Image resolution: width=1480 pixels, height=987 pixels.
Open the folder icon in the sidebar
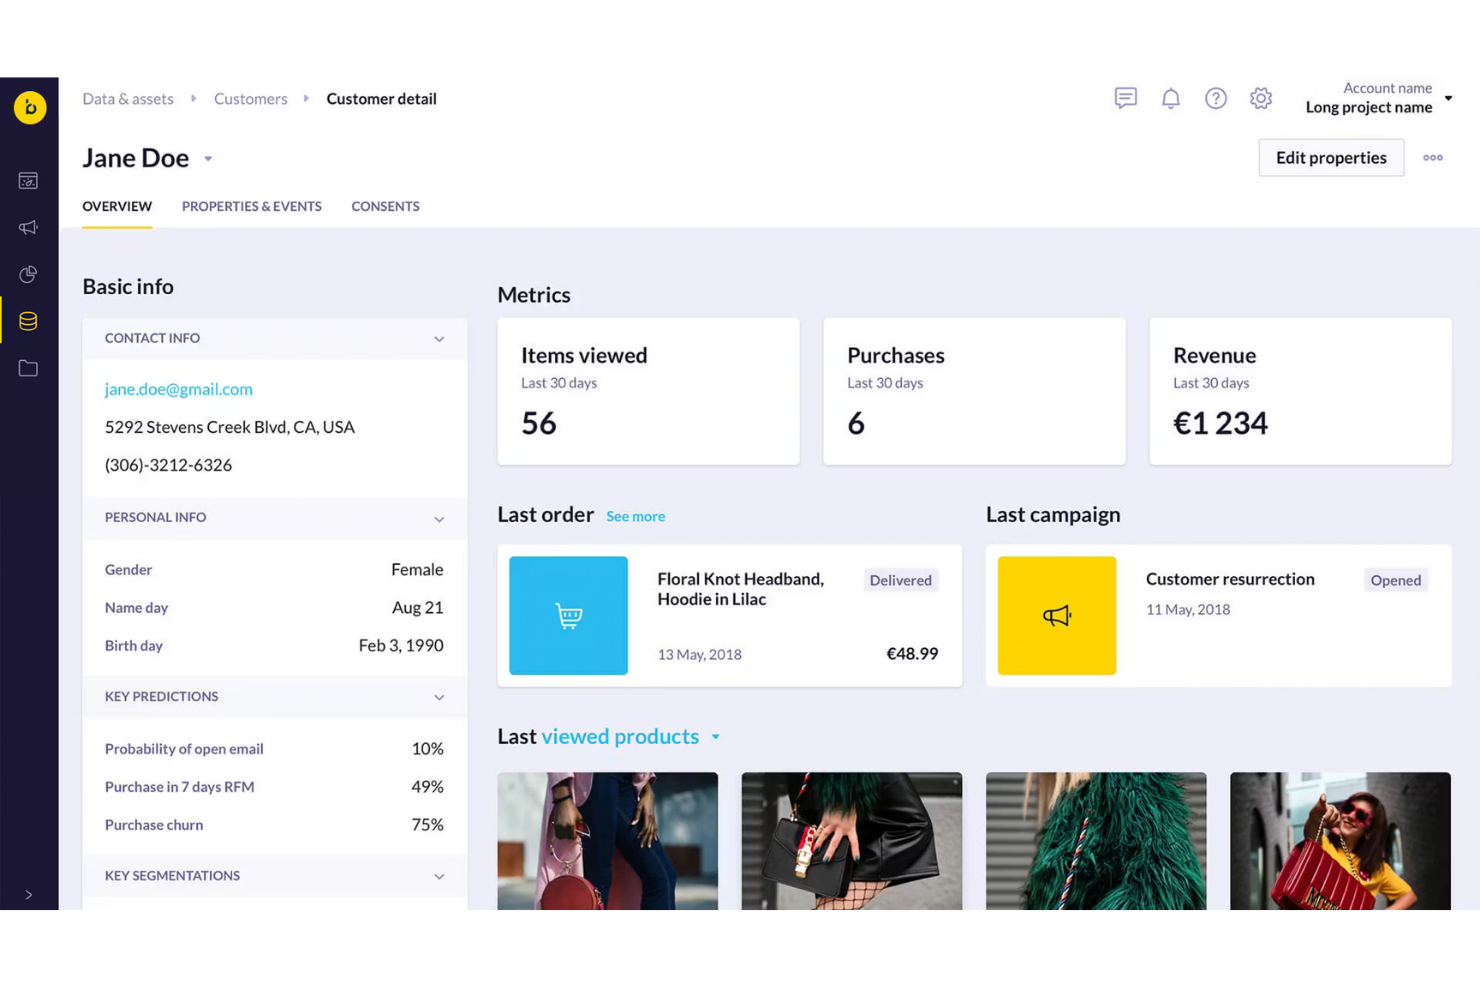[x=28, y=368]
